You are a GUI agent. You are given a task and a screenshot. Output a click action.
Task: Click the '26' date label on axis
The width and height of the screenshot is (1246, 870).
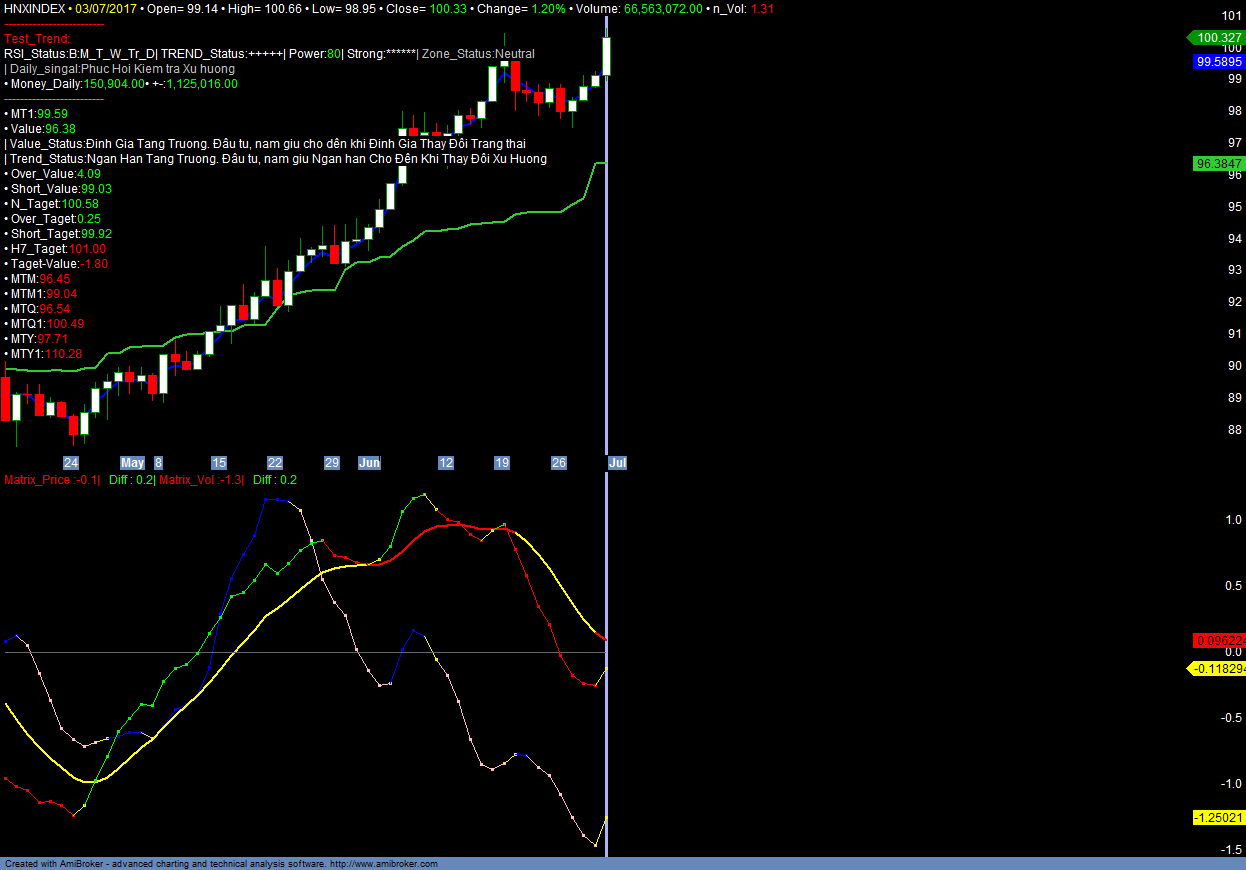pyautogui.click(x=559, y=463)
